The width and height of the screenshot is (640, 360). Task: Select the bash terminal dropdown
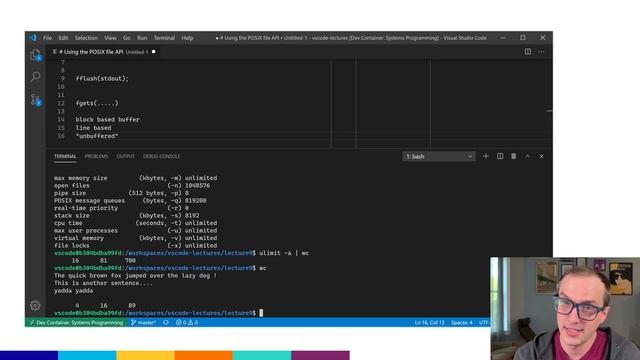439,156
